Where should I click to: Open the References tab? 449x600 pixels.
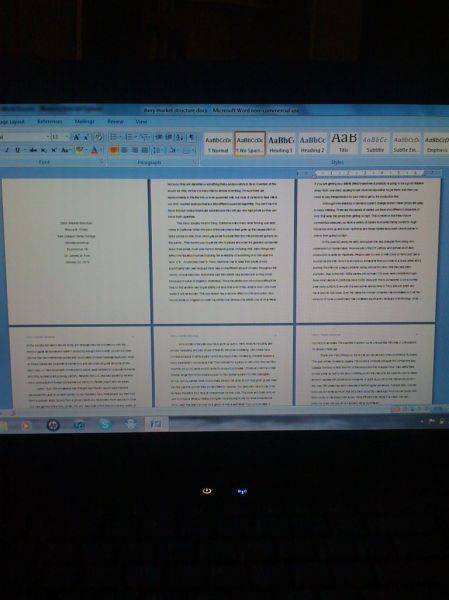[x=50, y=122]
